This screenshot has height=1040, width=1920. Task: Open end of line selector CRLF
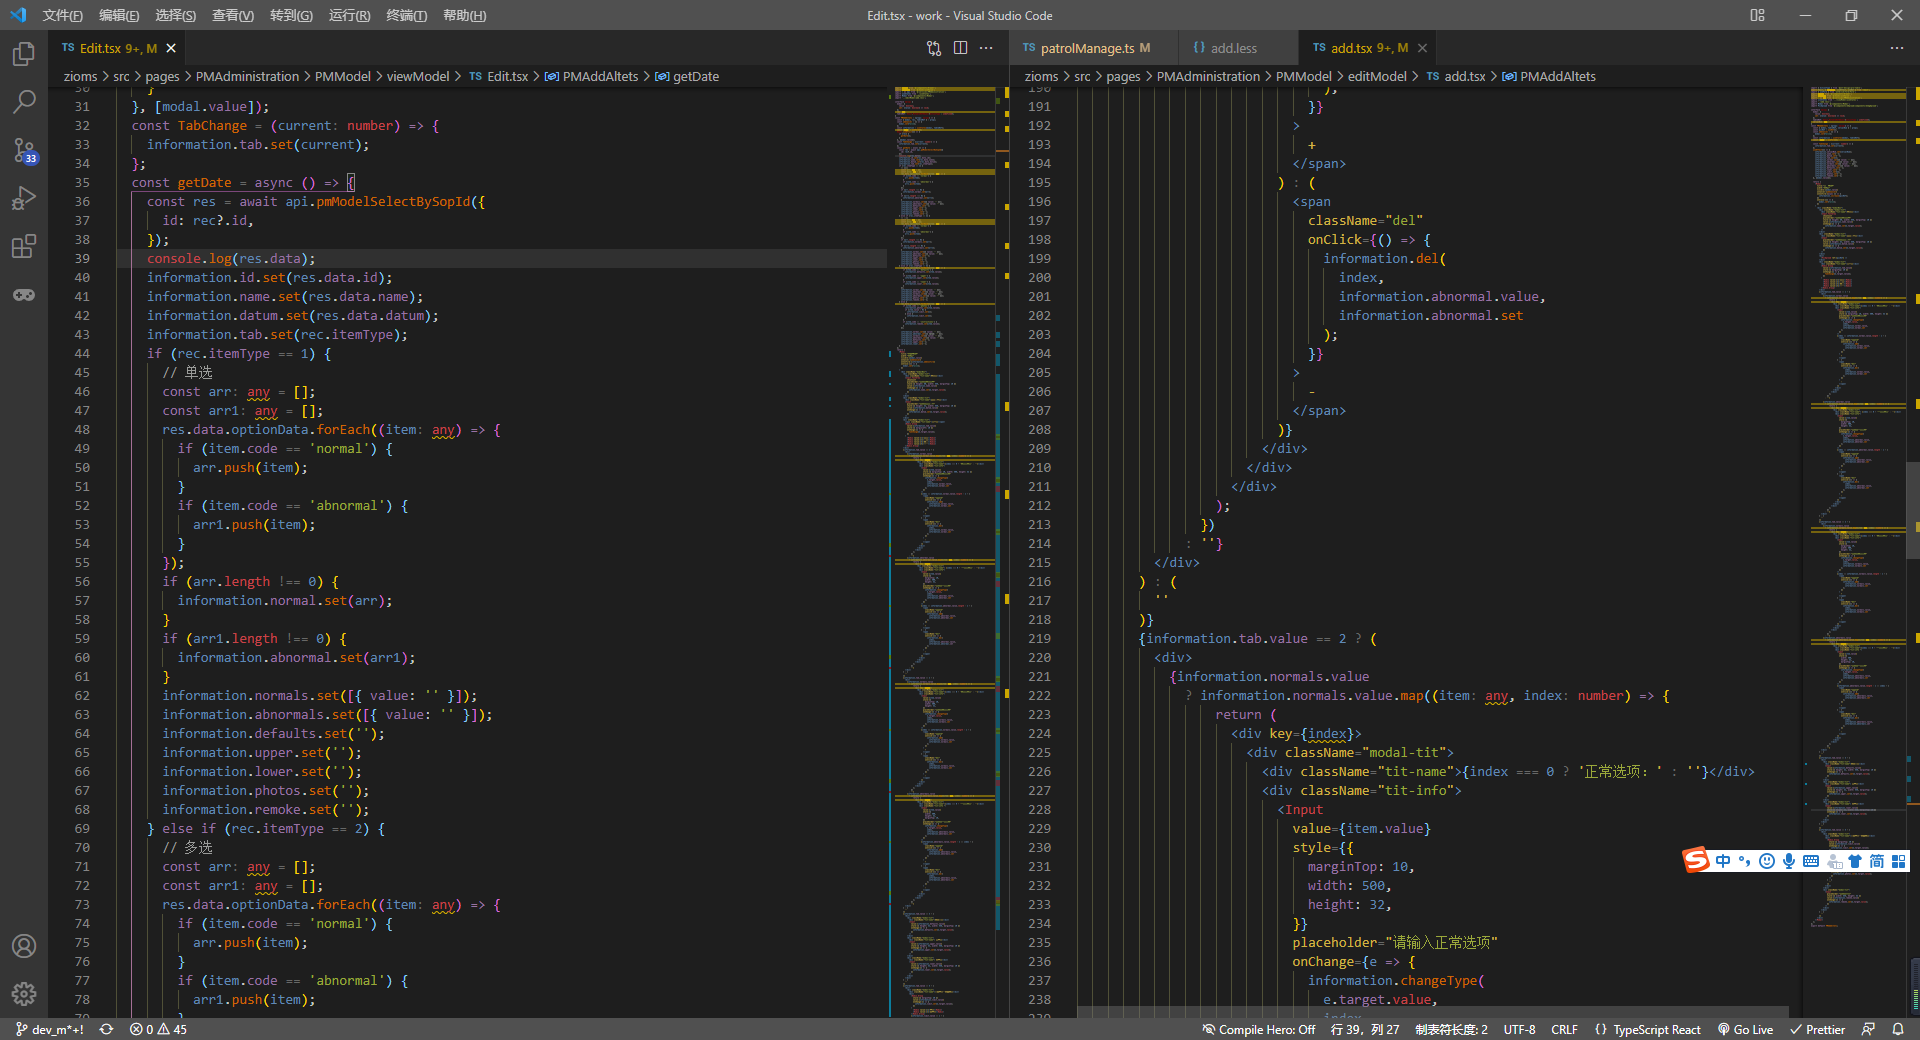point(1564,1029)
